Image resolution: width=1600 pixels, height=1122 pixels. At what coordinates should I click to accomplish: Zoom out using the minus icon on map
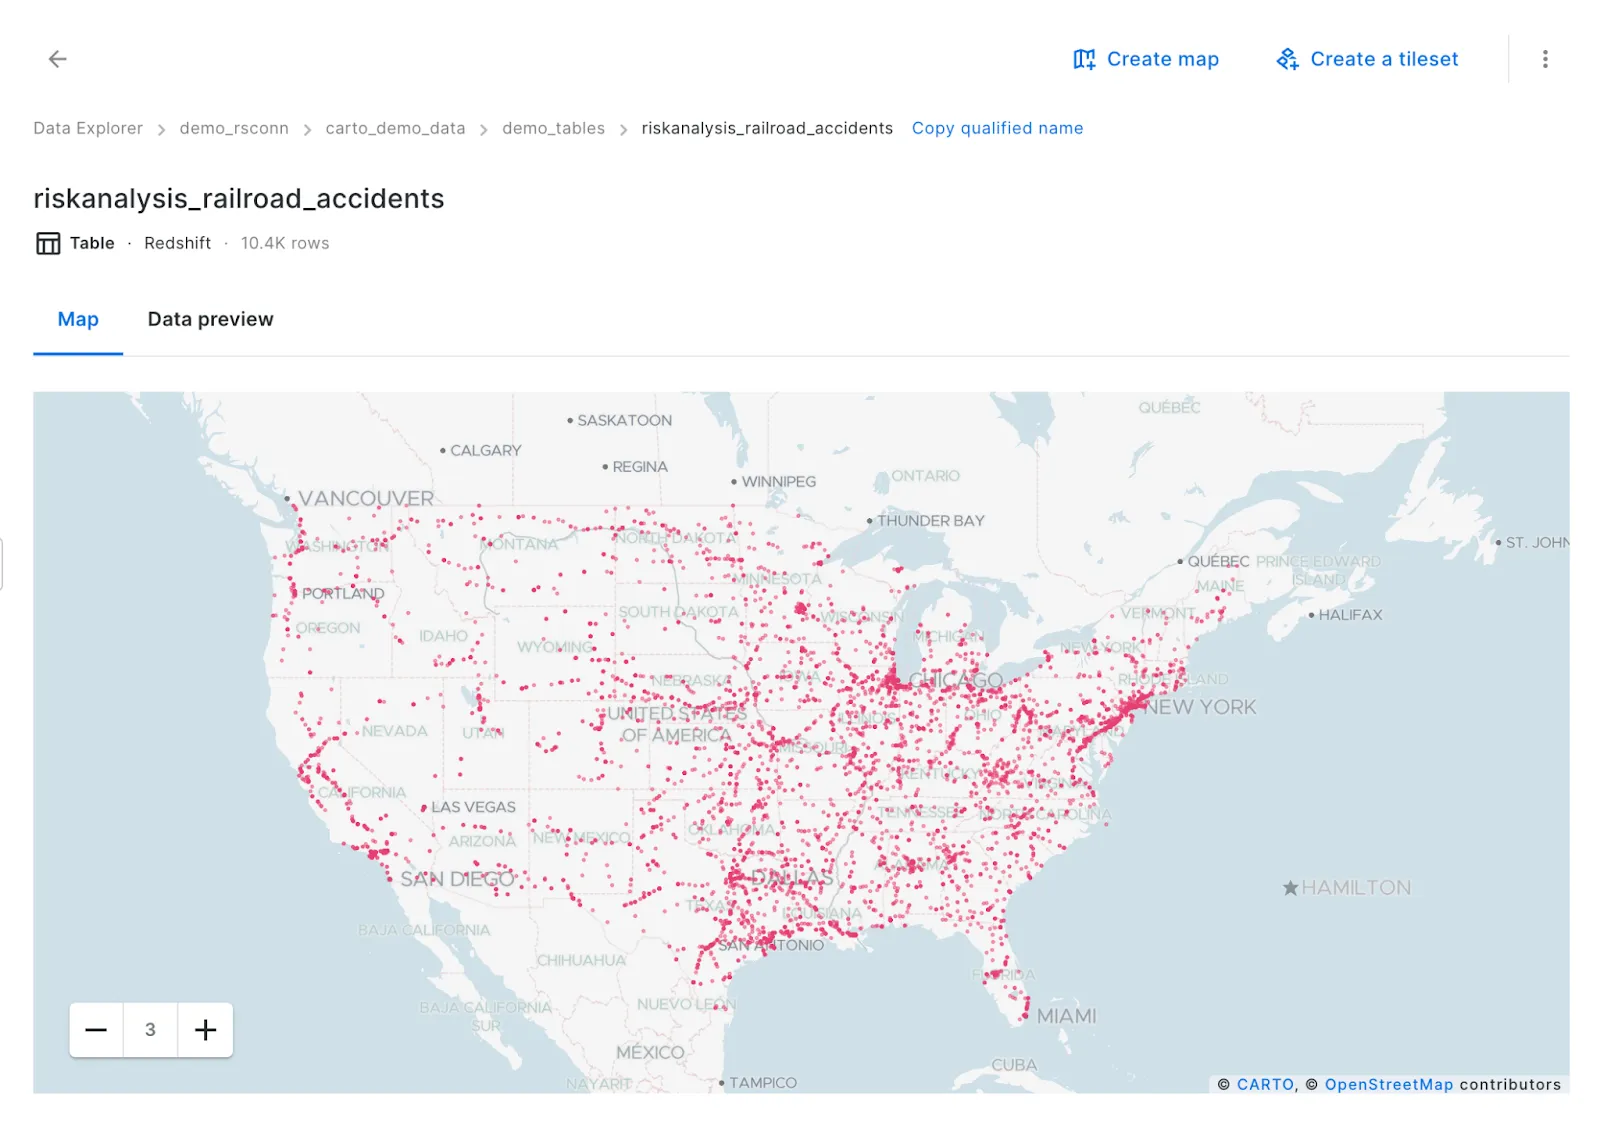click(x=96, y=1029)
